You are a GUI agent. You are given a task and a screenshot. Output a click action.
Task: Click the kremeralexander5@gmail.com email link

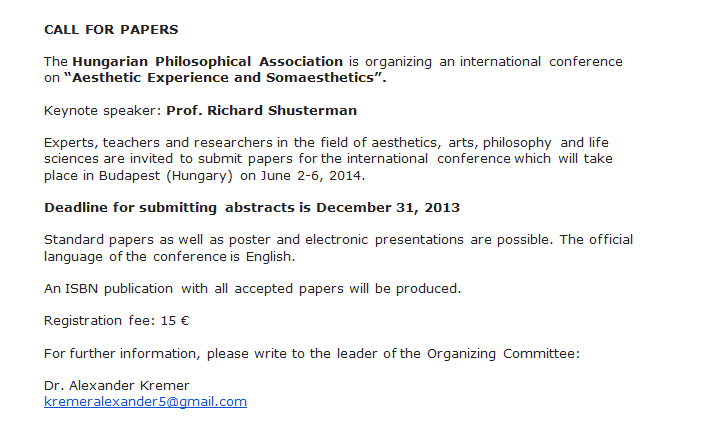click(x=145, y=402)
